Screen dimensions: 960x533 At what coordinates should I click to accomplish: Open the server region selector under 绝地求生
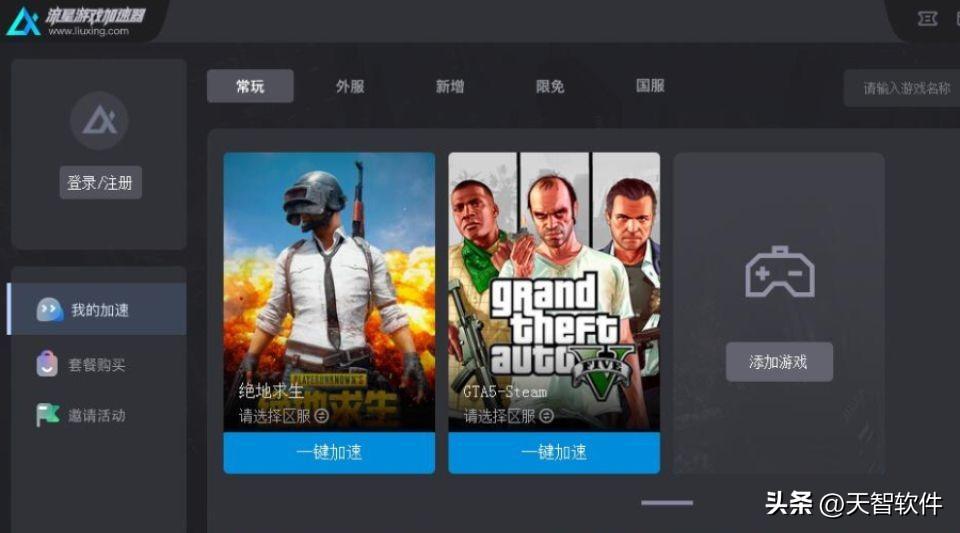pyautogui.click(x=284, y=416)
